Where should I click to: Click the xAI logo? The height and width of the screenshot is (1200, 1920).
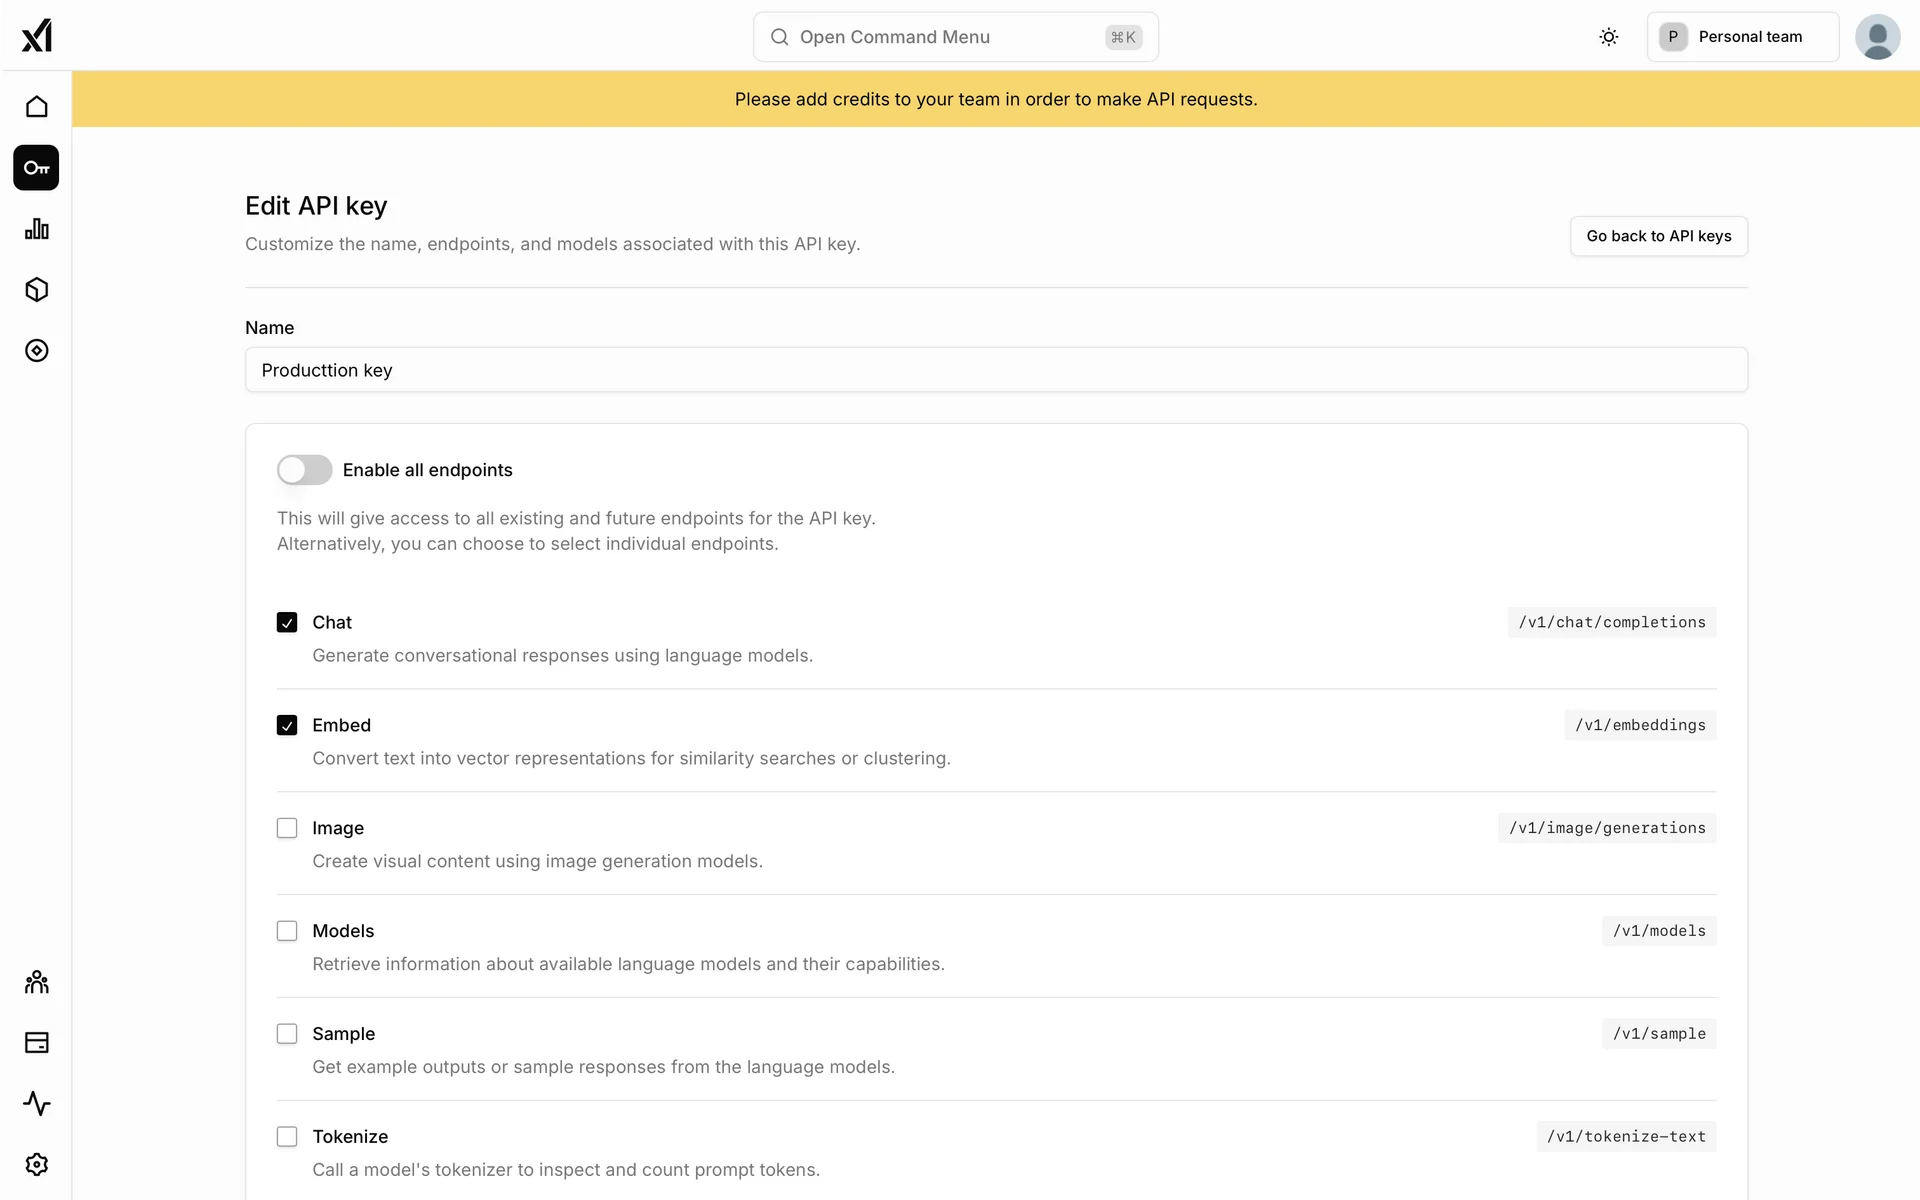[36, 36]
